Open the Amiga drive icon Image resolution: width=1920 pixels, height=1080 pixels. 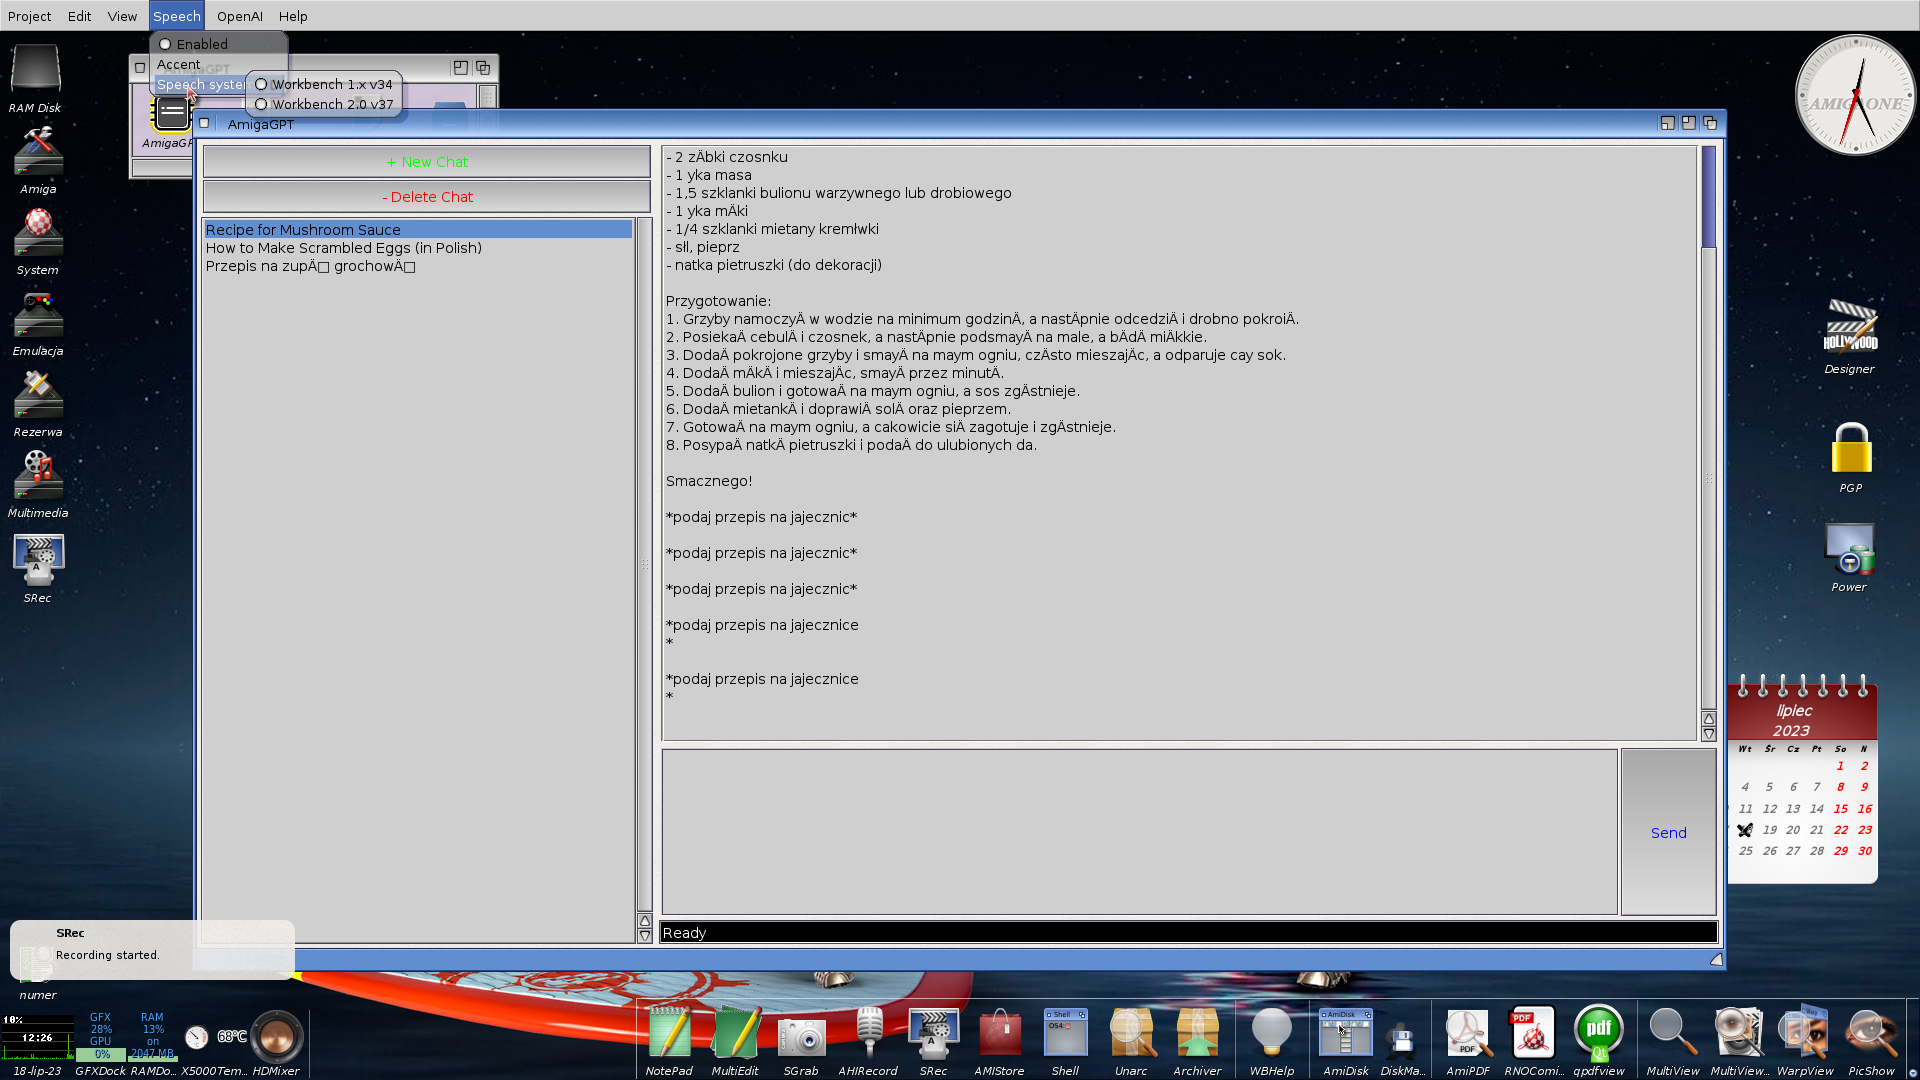pyautogui.click(x=38, y=152)
